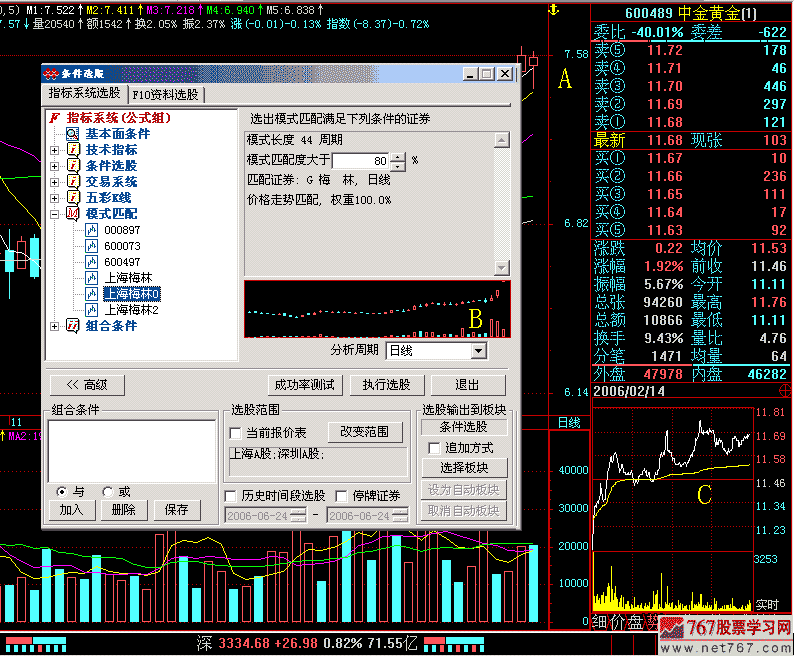
Task: Click the 模式匹配 M icon
Action: click(73, 214)
